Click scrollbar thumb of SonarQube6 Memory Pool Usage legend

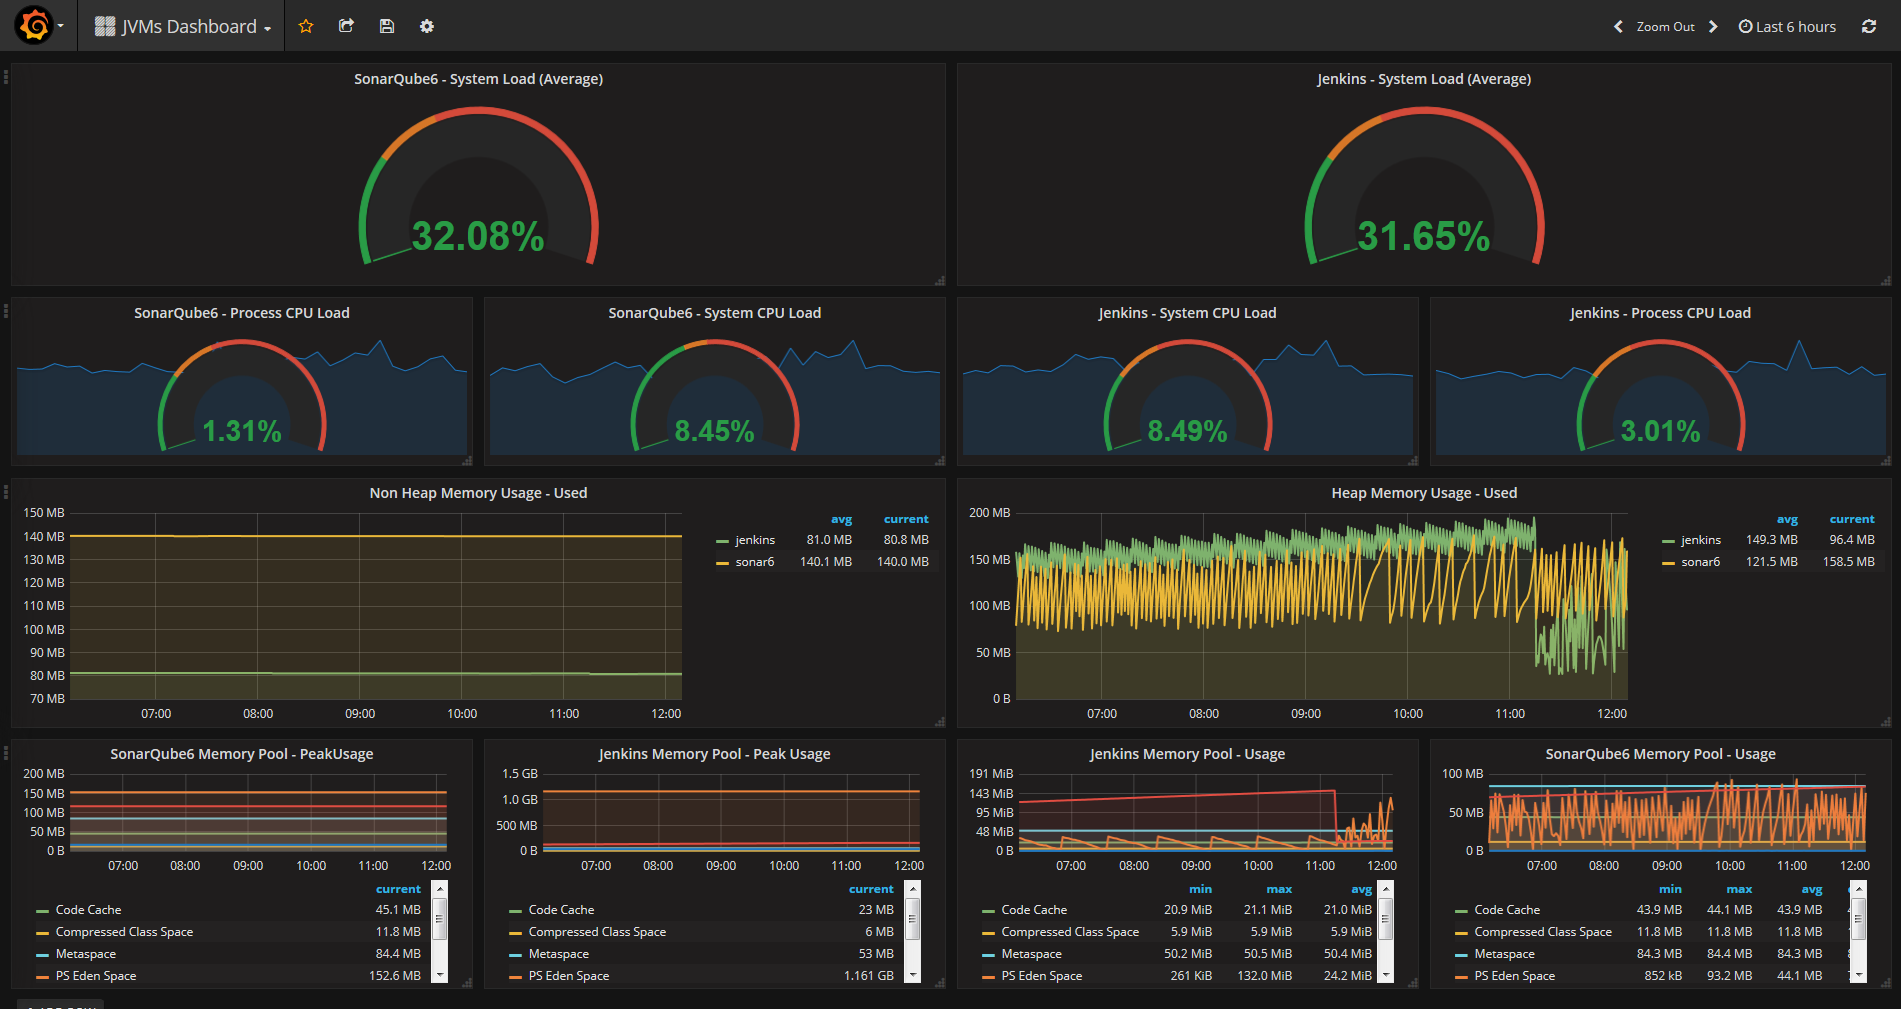[x=1858, y=917]
